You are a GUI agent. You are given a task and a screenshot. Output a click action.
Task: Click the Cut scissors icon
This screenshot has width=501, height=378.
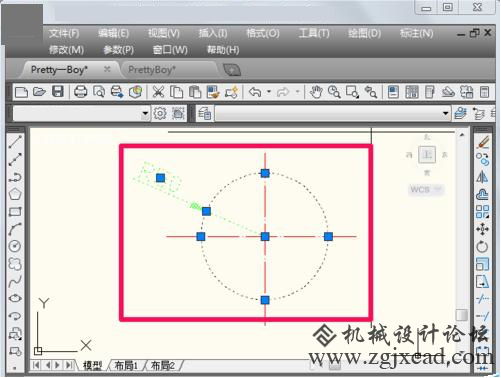(x=158, y=92)
